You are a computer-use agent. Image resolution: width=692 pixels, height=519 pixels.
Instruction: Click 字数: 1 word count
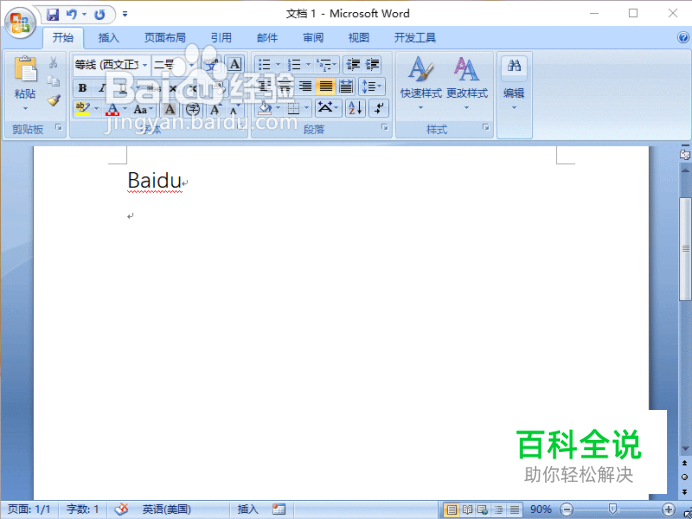(82, 510)
